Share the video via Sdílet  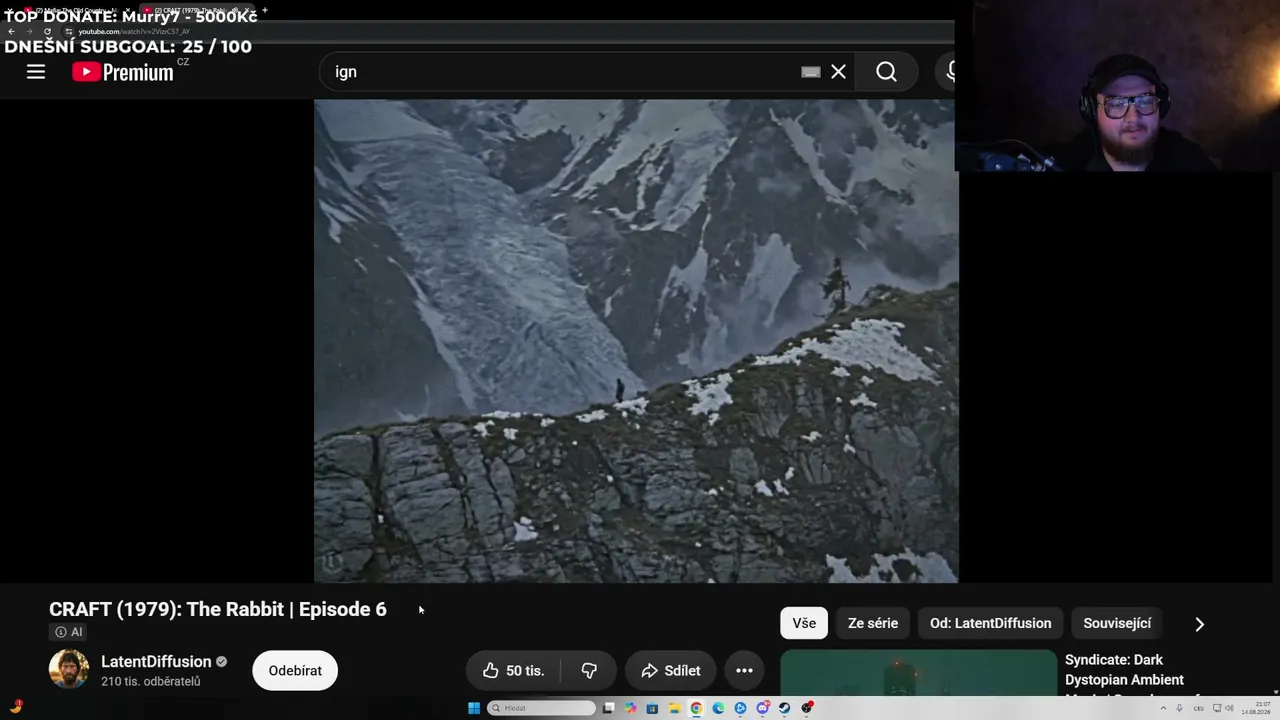tap(670, 671)
